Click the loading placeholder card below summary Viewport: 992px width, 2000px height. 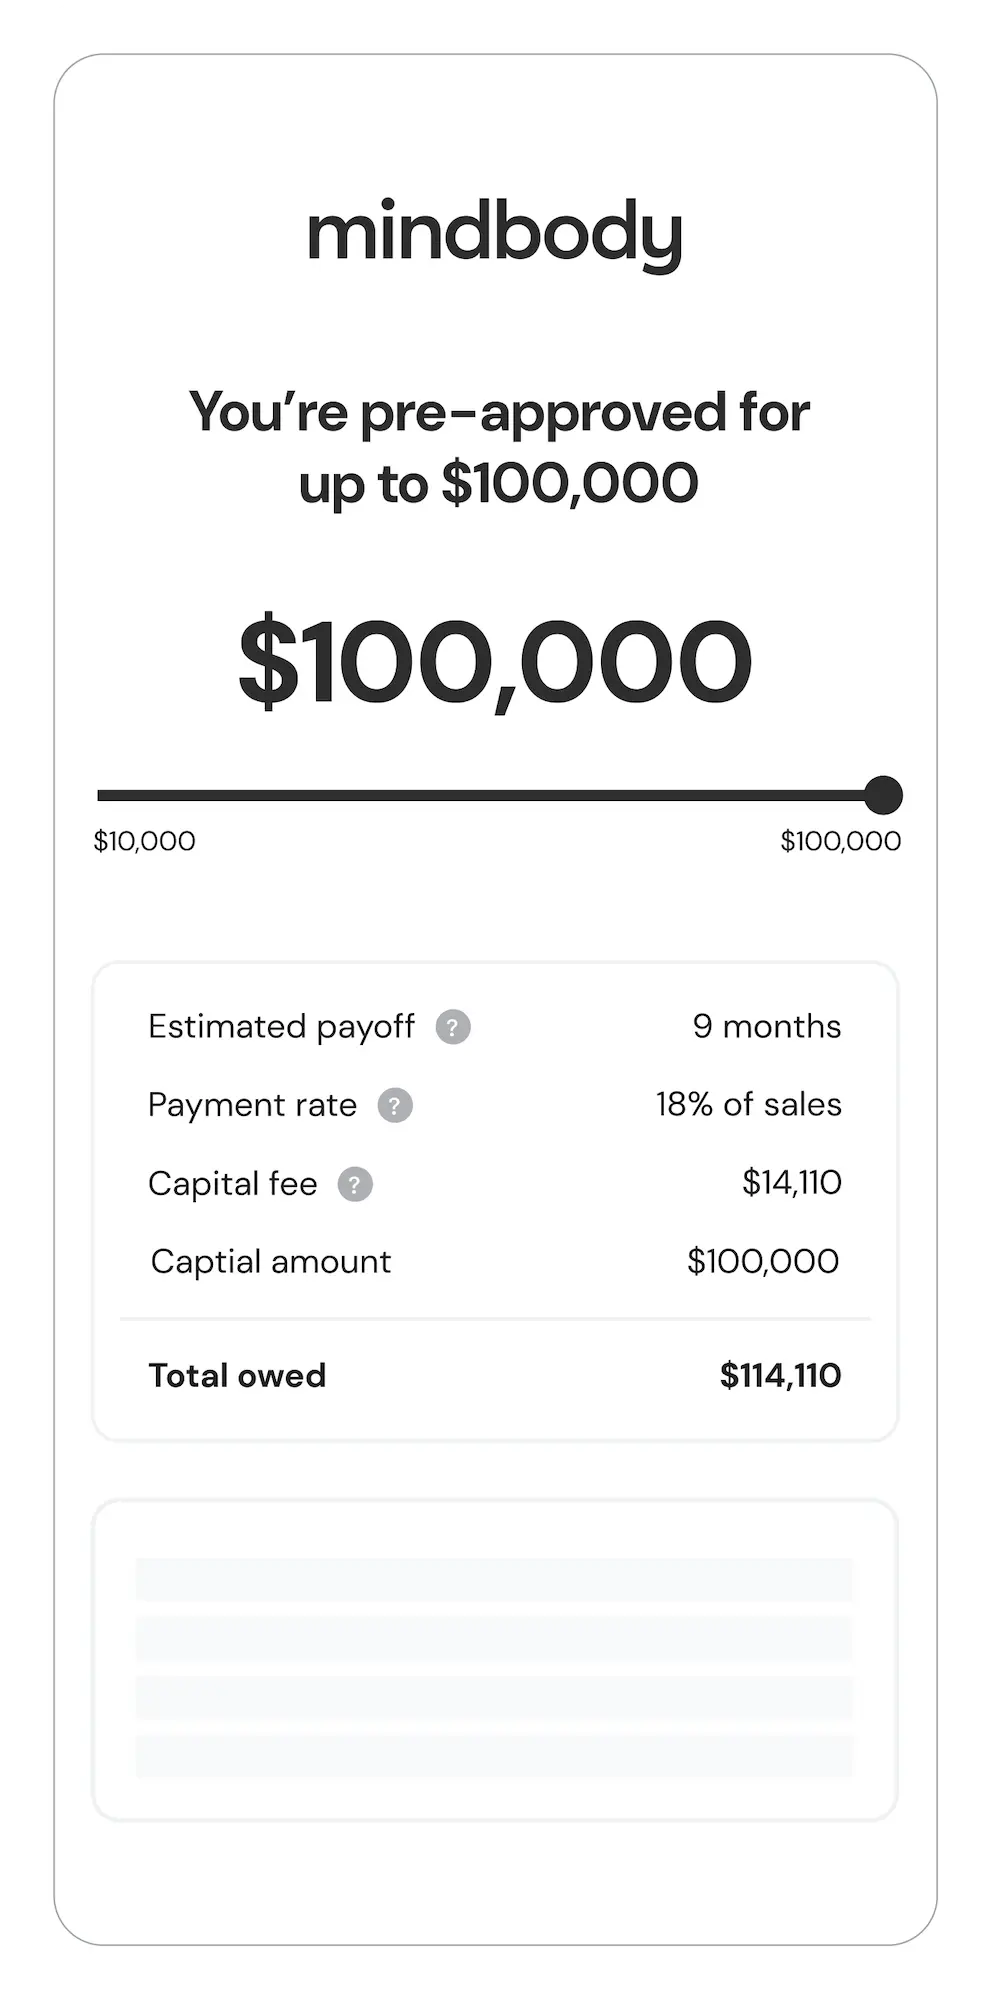[x=495, y=1660]
